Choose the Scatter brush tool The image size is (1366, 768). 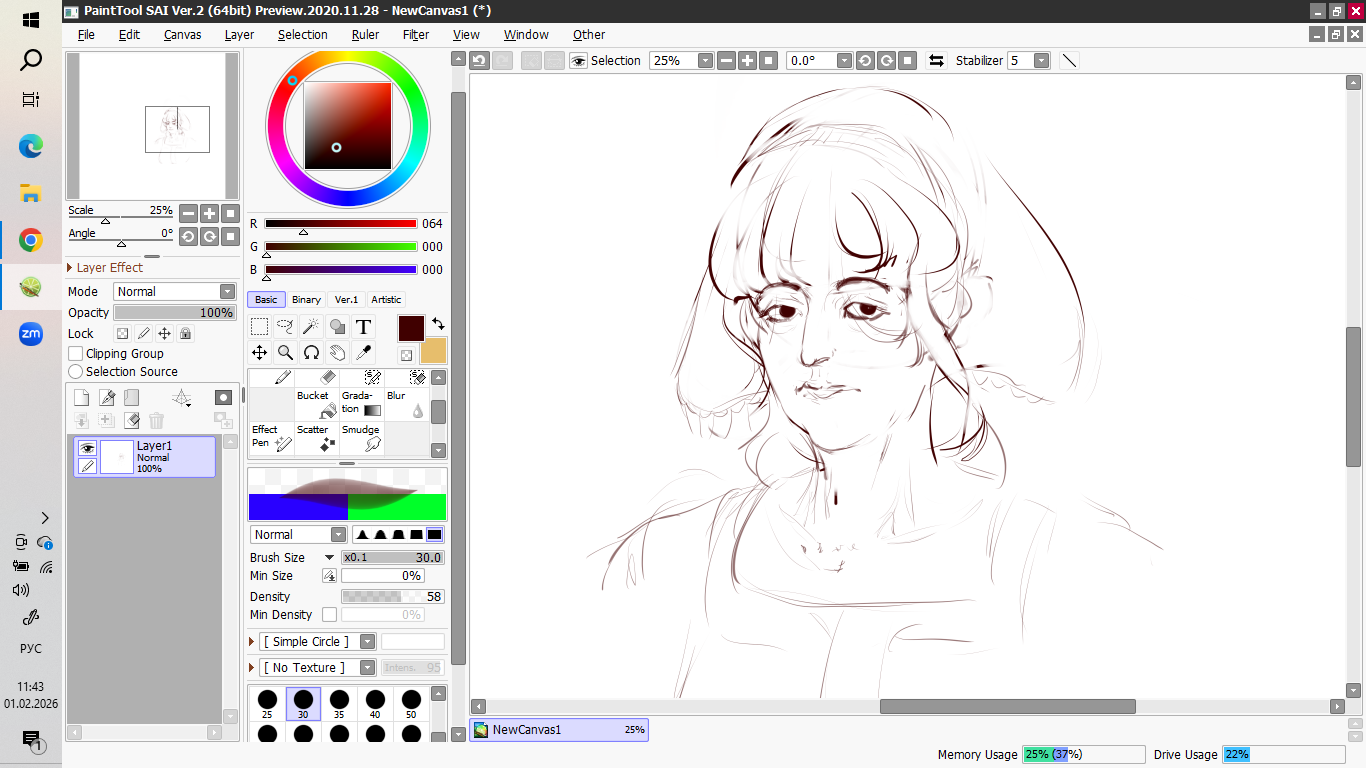[317, 438]
